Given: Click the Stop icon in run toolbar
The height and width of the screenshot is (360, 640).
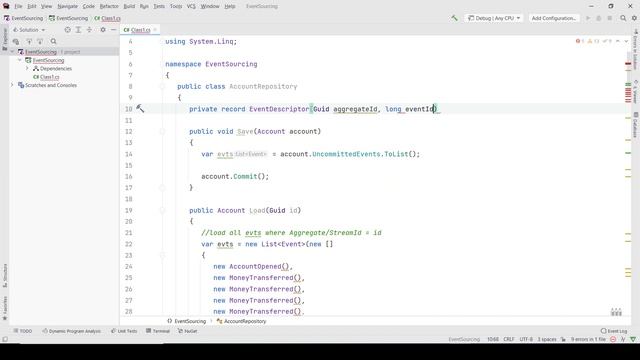Looking at the screenshot, I should (610, 18).
